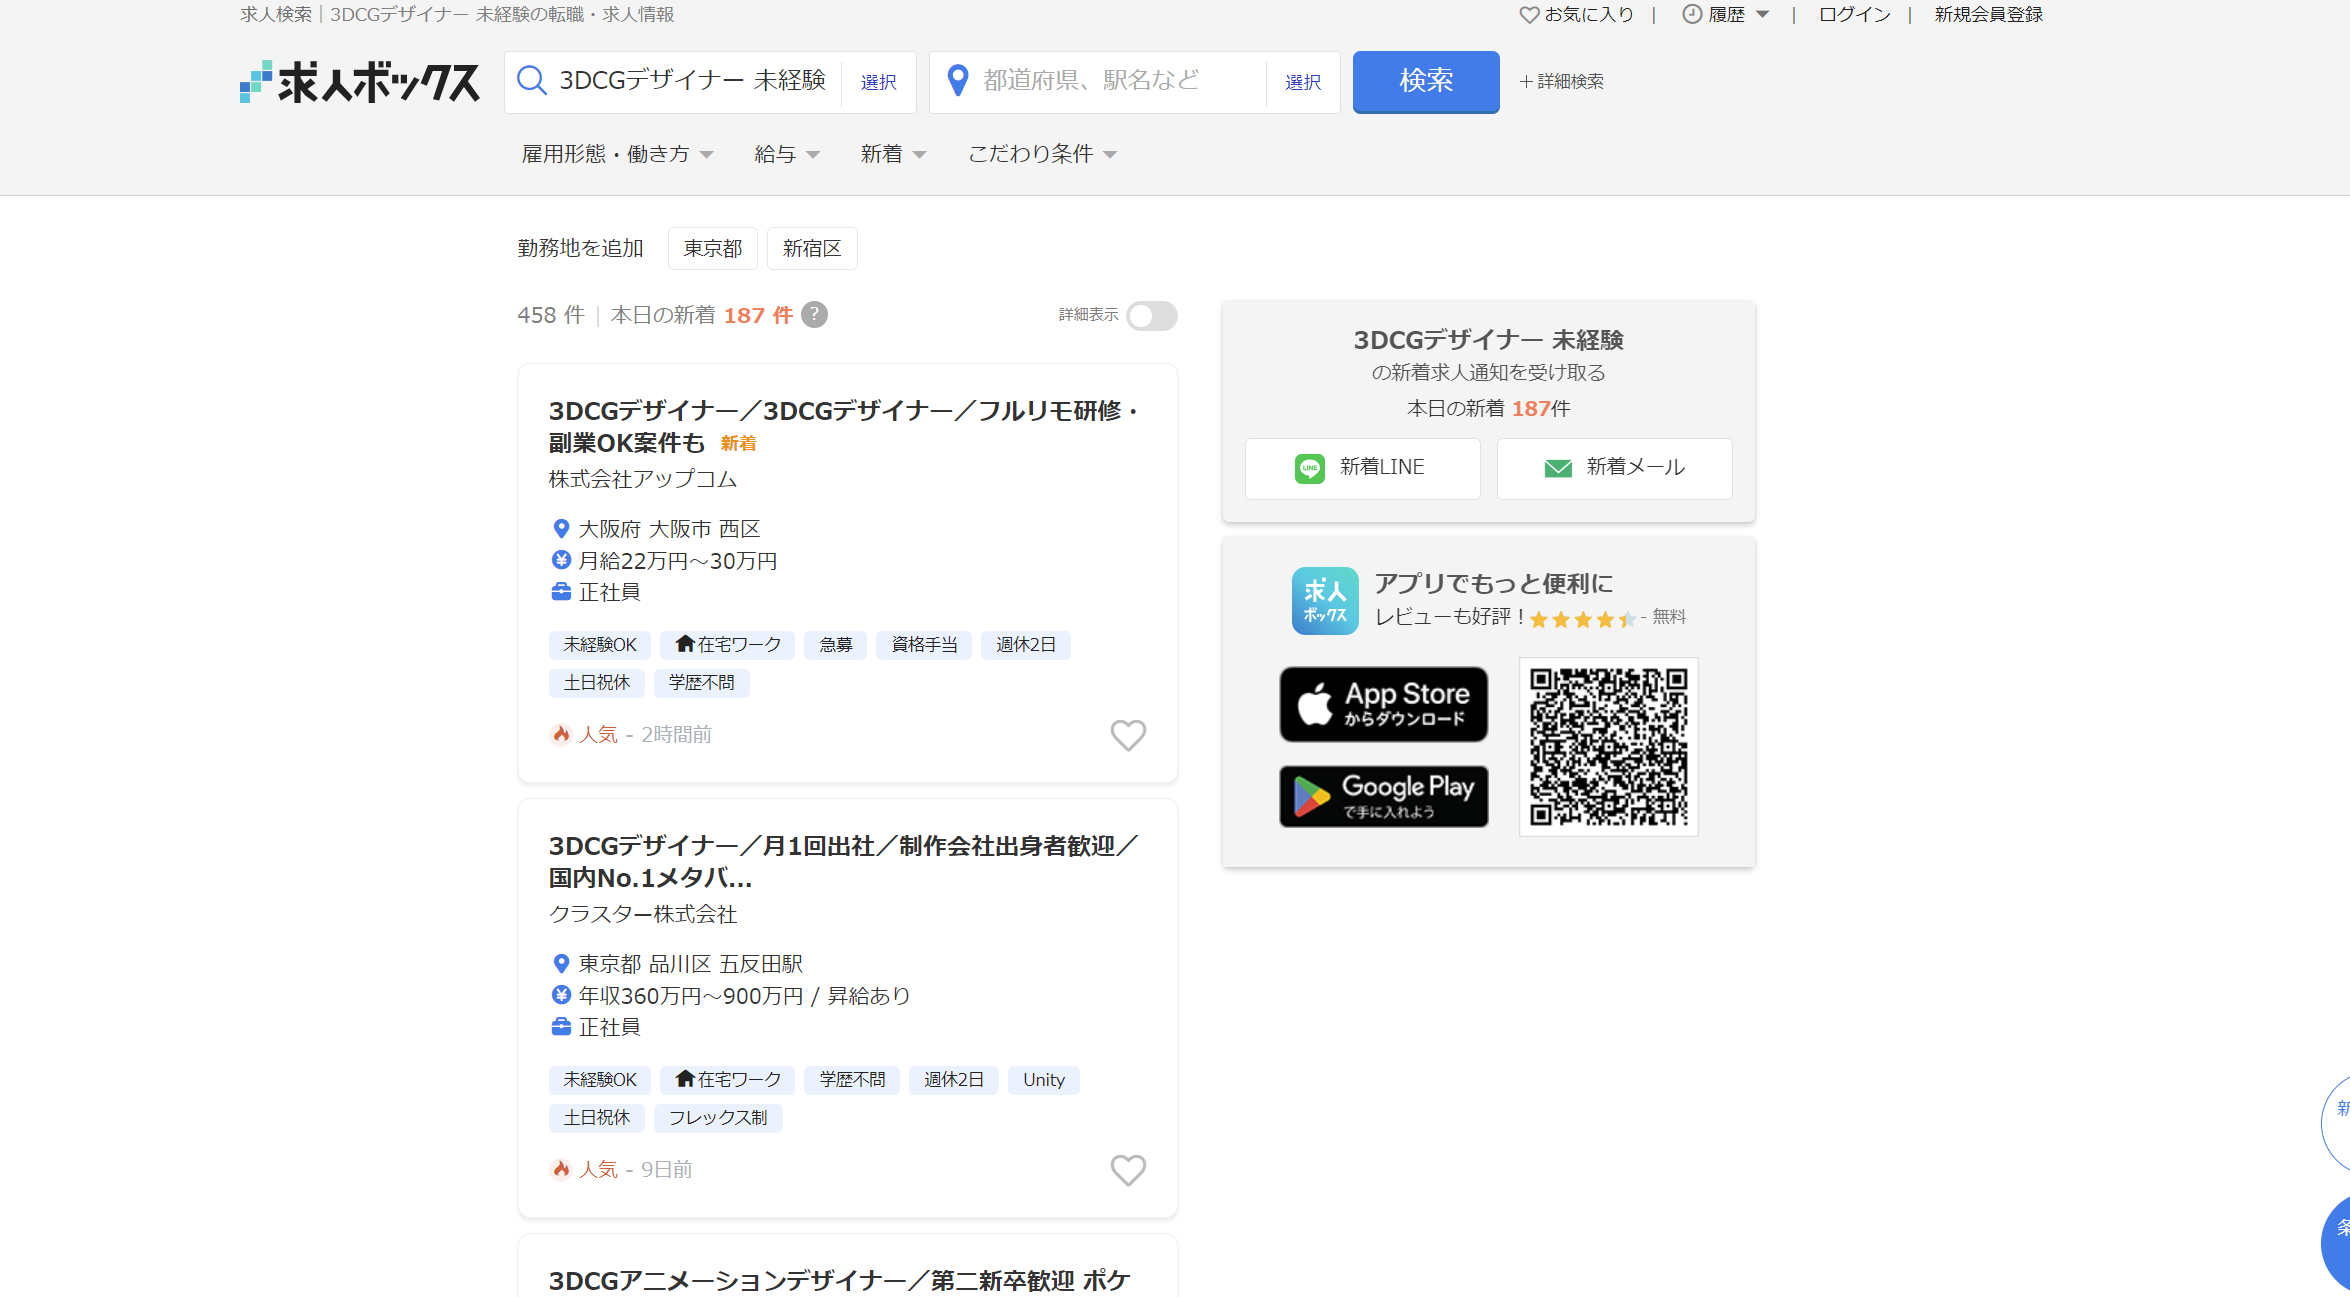This screenshot has width=2350, height=1297.
Task: Expand the 給与 filter dropdown
Action: tap(787, 154)
